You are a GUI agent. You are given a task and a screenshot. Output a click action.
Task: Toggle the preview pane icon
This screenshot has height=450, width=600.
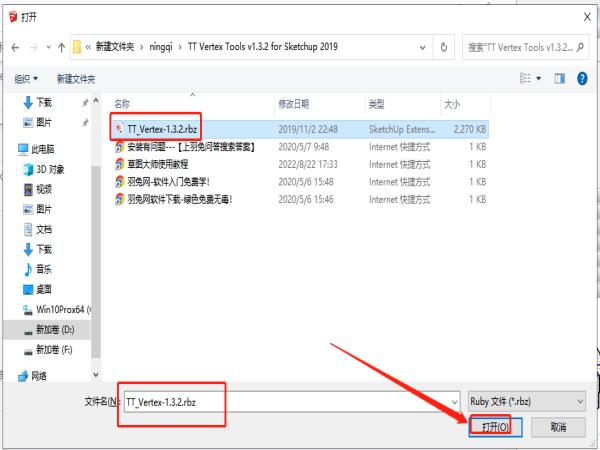(559, 78)
